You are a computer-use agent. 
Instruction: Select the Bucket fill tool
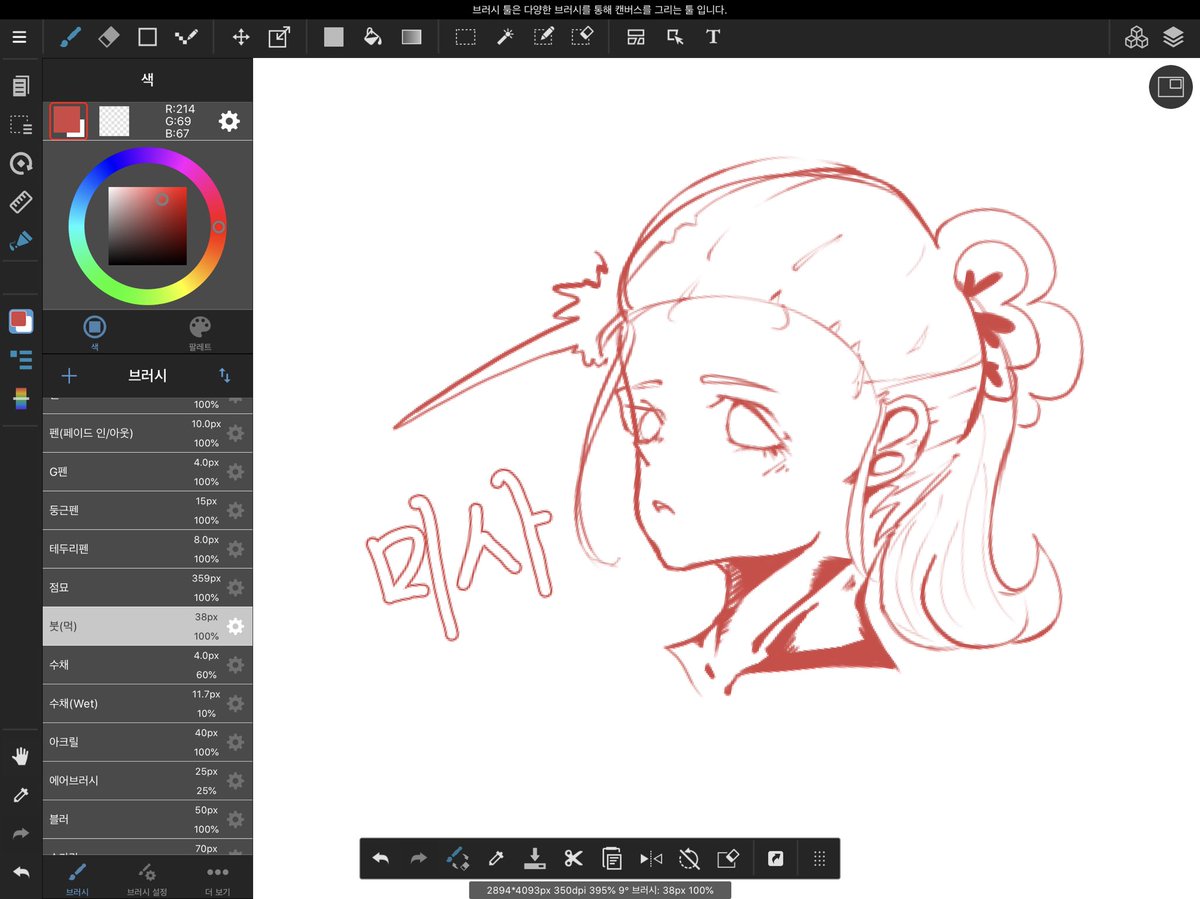[x=373, y=37]
